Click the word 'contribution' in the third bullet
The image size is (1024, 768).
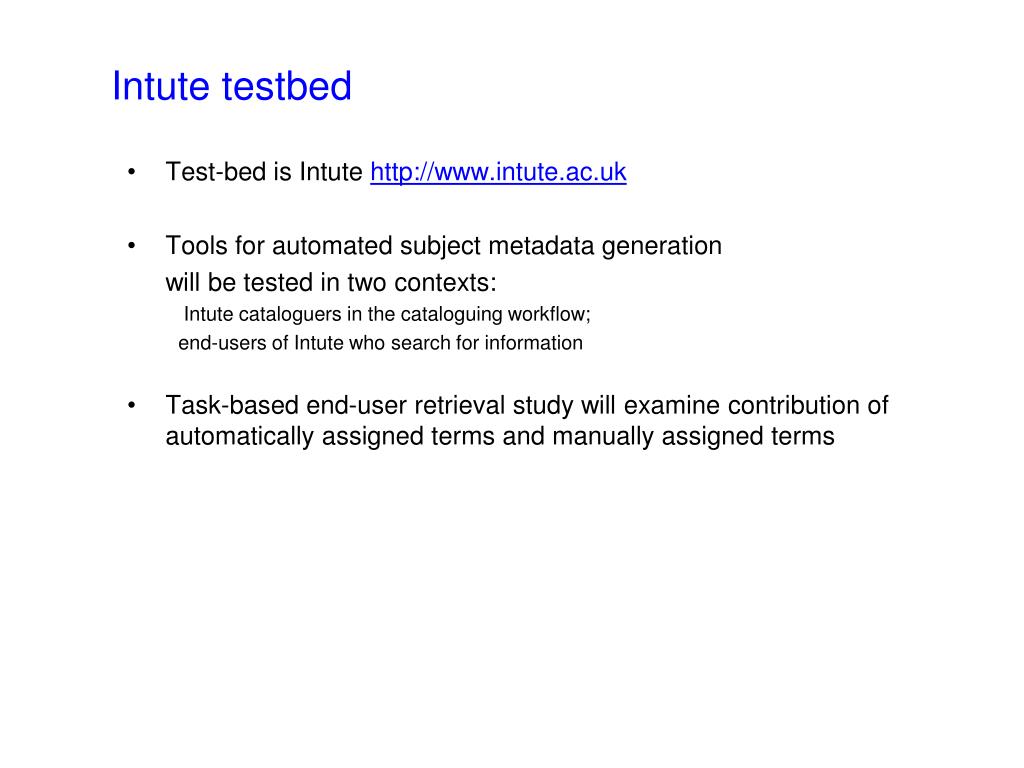[794, 406]
